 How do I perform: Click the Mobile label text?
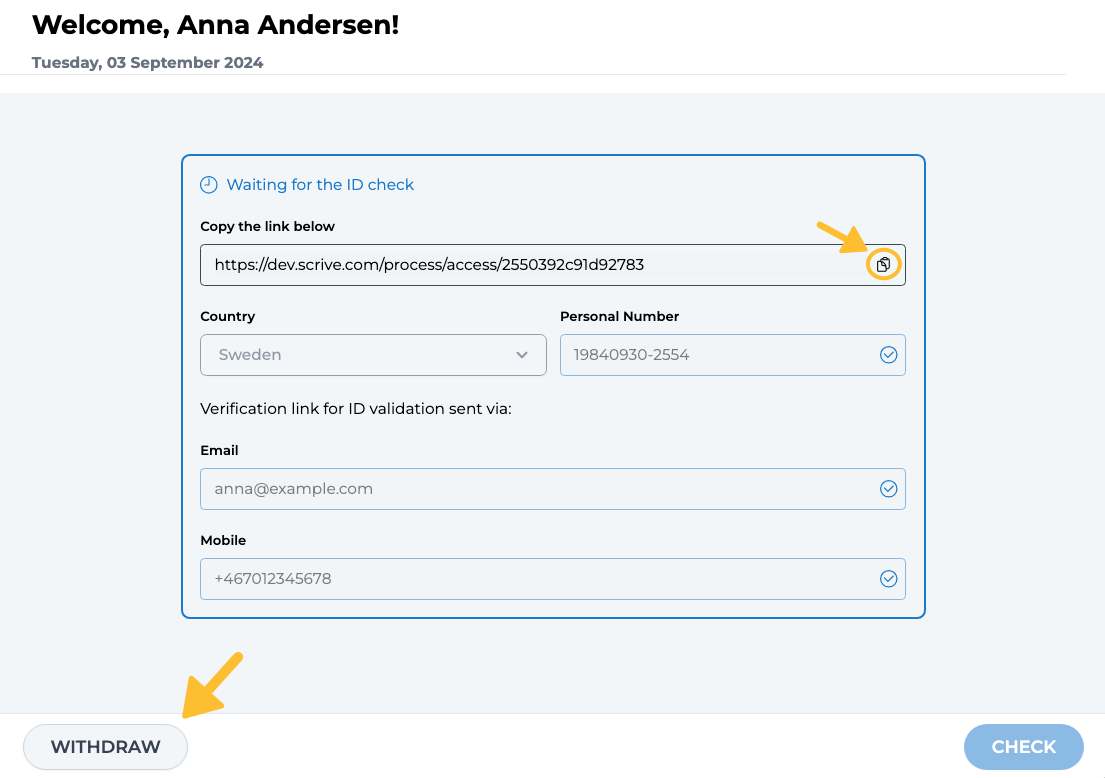(x=223, y=541)
